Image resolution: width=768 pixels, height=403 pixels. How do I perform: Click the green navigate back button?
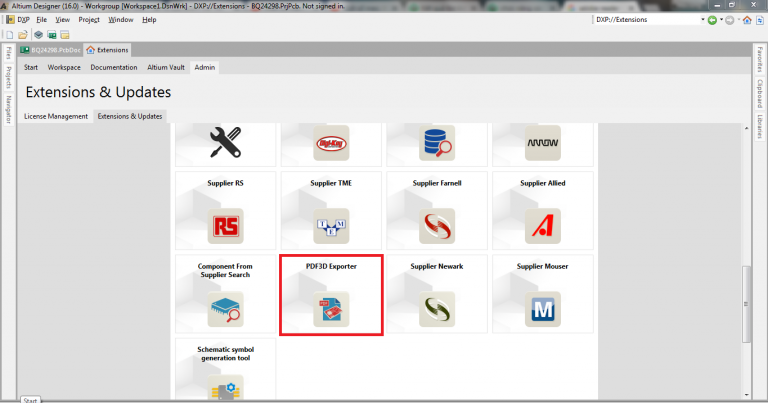tap(712, 20)
